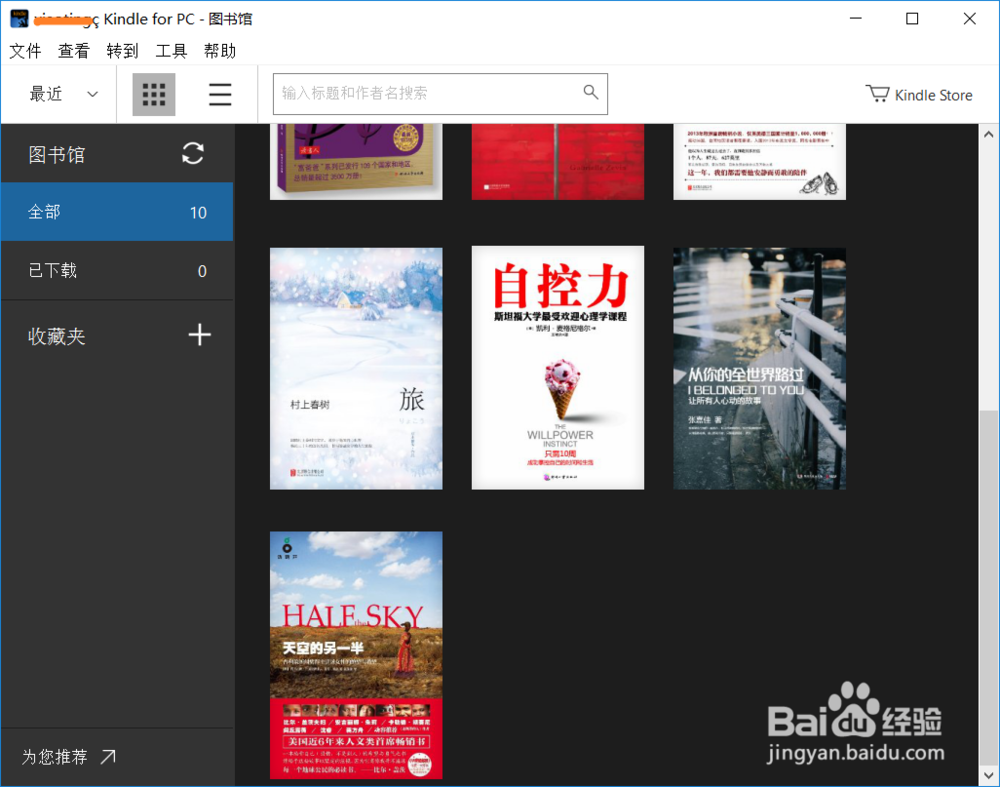Open the 自控力 book
Image resolution: width=1000 pixels, height=787 pixels.
pyautogui.click(x=558, y=368)
